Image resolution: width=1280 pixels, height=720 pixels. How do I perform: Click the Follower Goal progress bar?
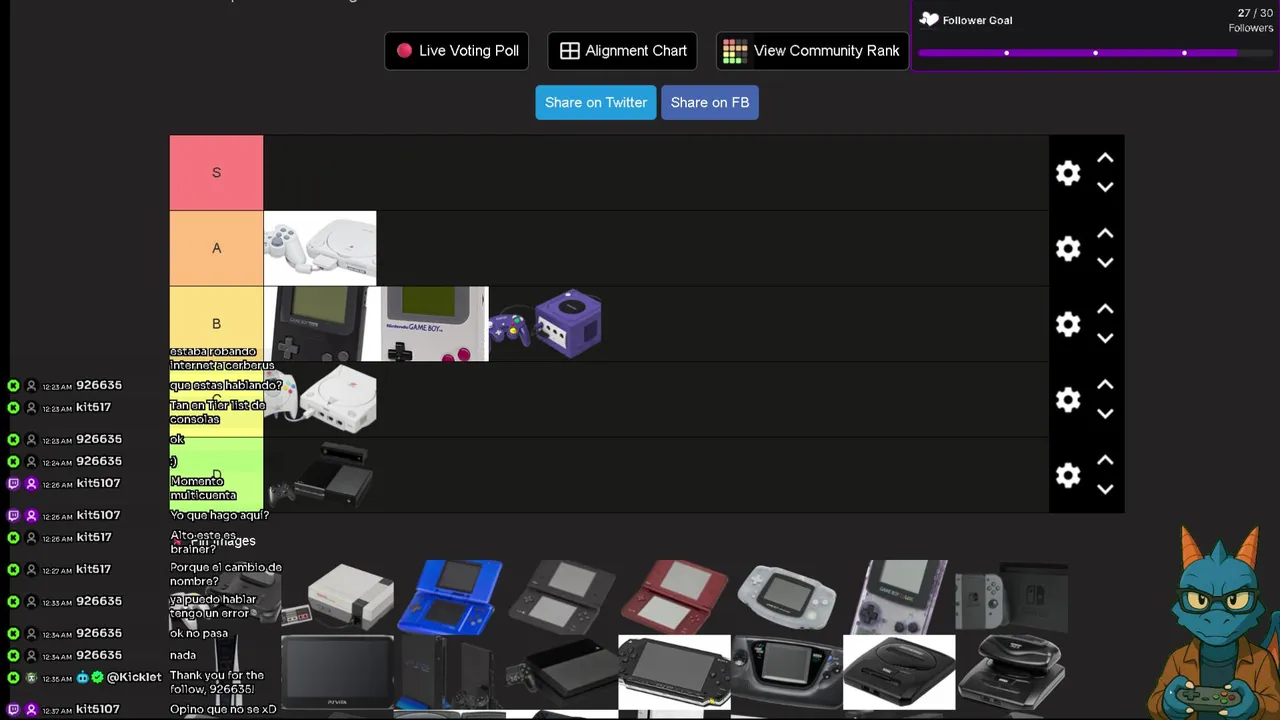pyautogui.click(x=1095, y=53)
